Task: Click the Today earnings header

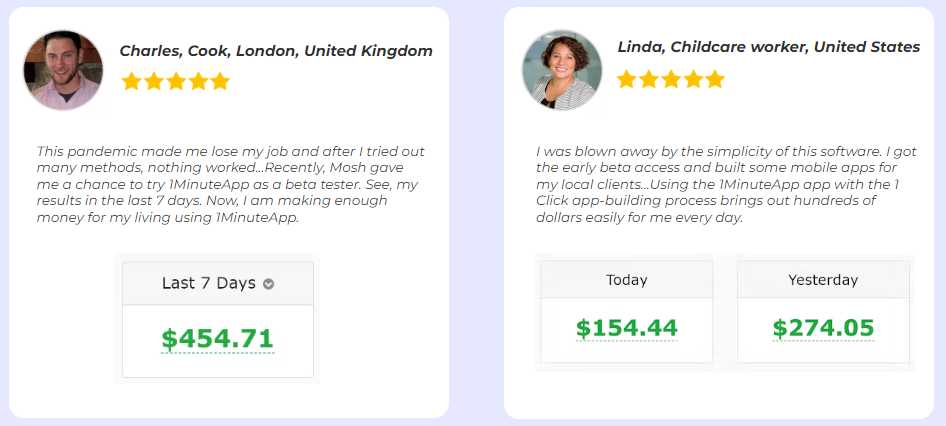Action: [626, 280]
